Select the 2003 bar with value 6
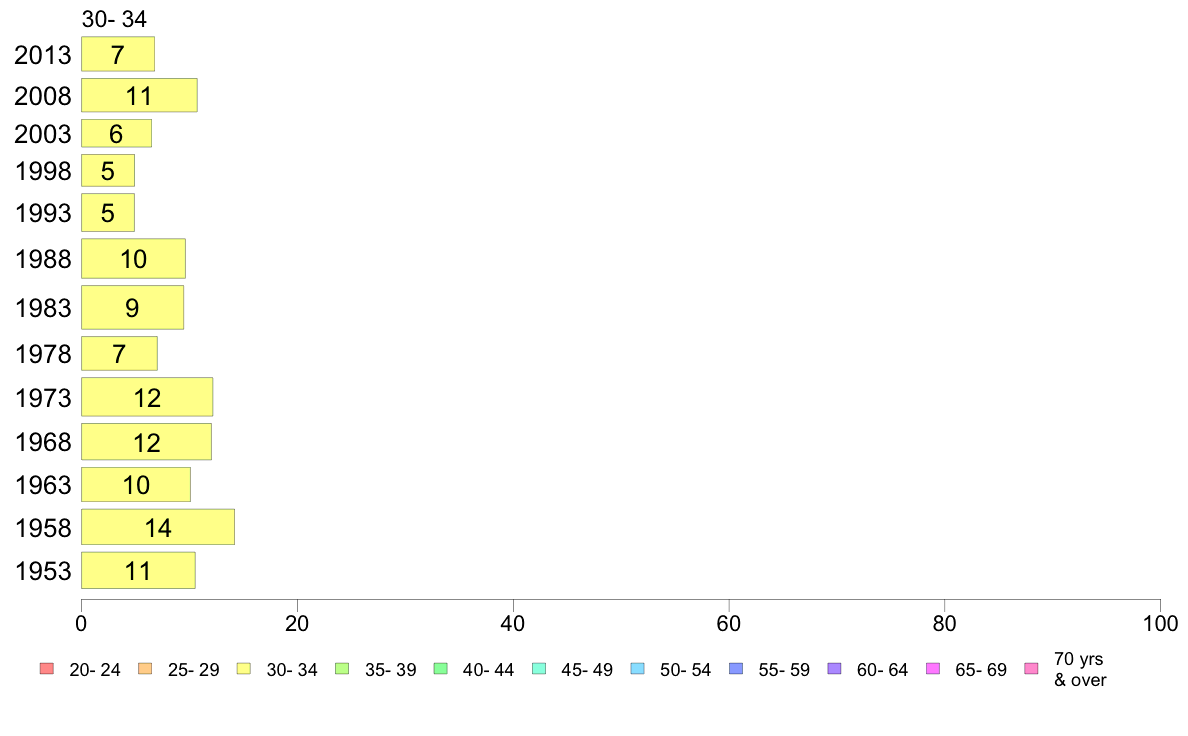1188x736 pixels. point(116,133)
